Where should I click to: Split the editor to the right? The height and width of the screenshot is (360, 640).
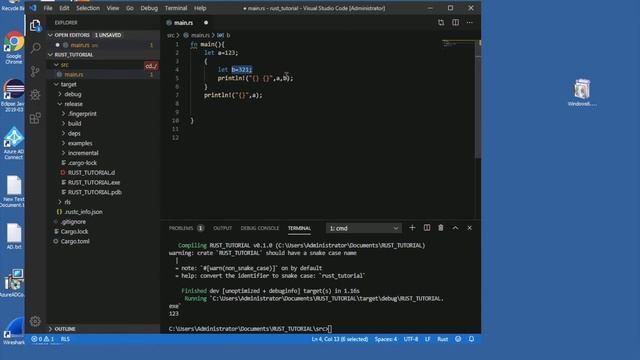point(456,22)
